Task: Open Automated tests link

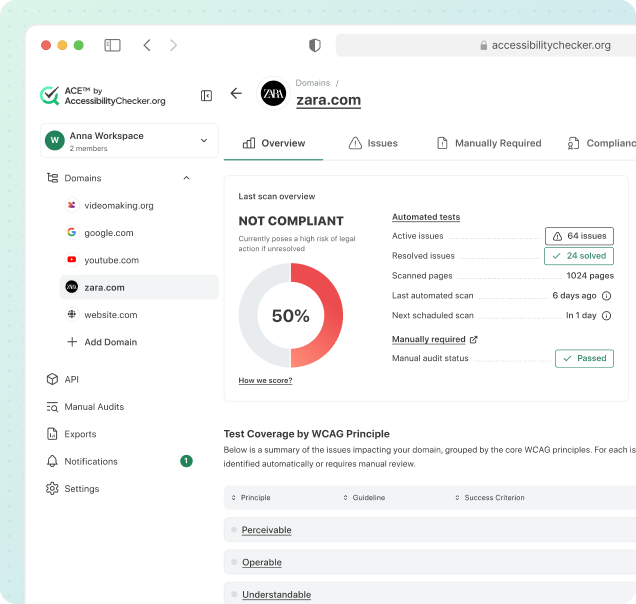Action: coord(426,217)
